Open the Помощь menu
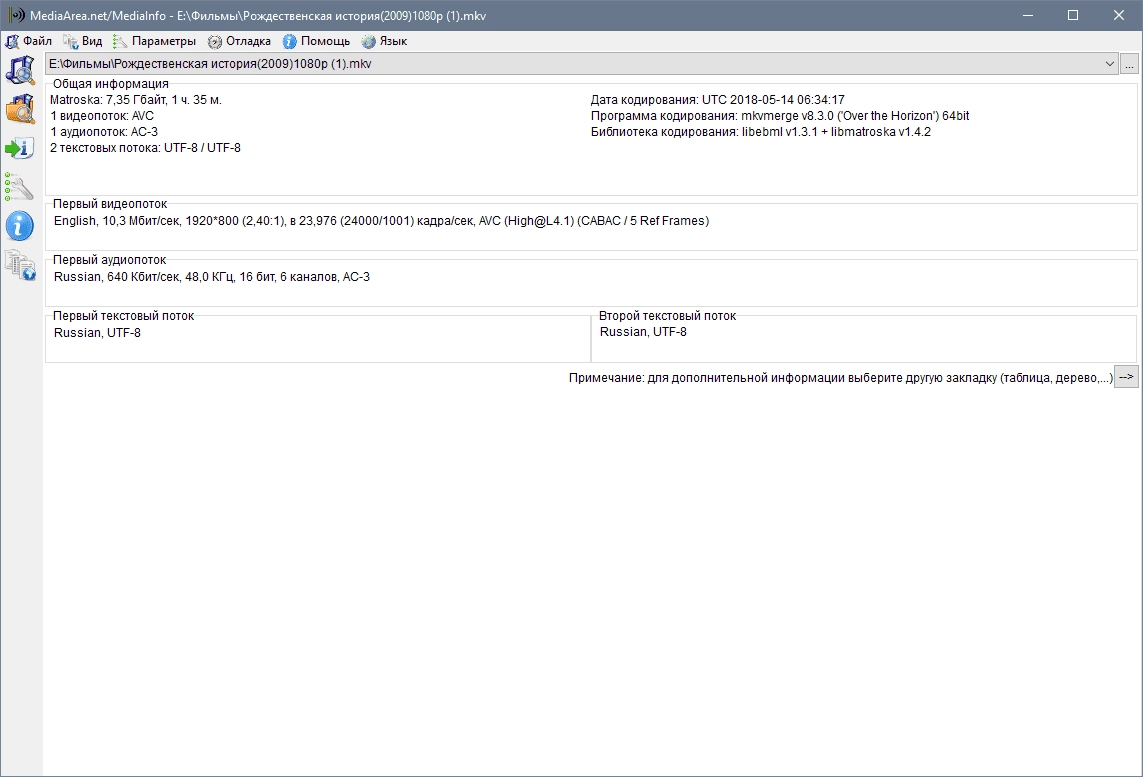Image resolution: width=1143 pixels, height=777 pixels. click(x=316, y=41)
